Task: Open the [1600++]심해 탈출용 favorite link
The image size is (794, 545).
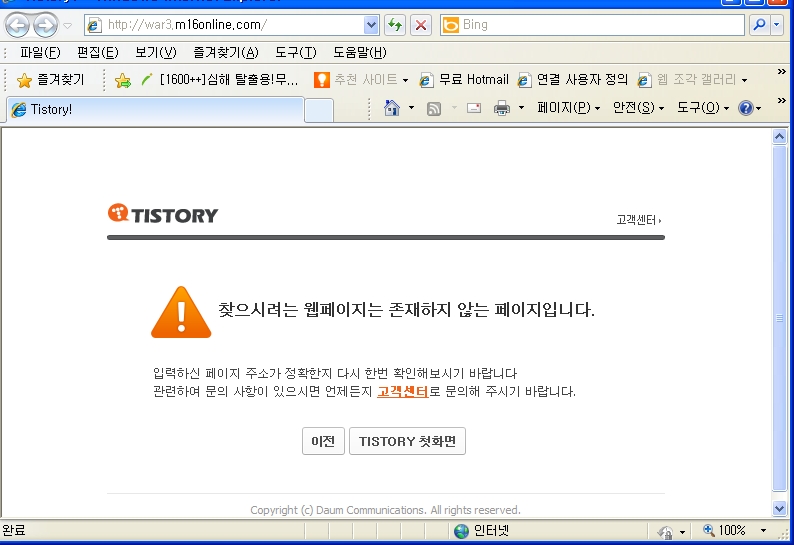Action: pyautogui.click(x=220, y=80)
